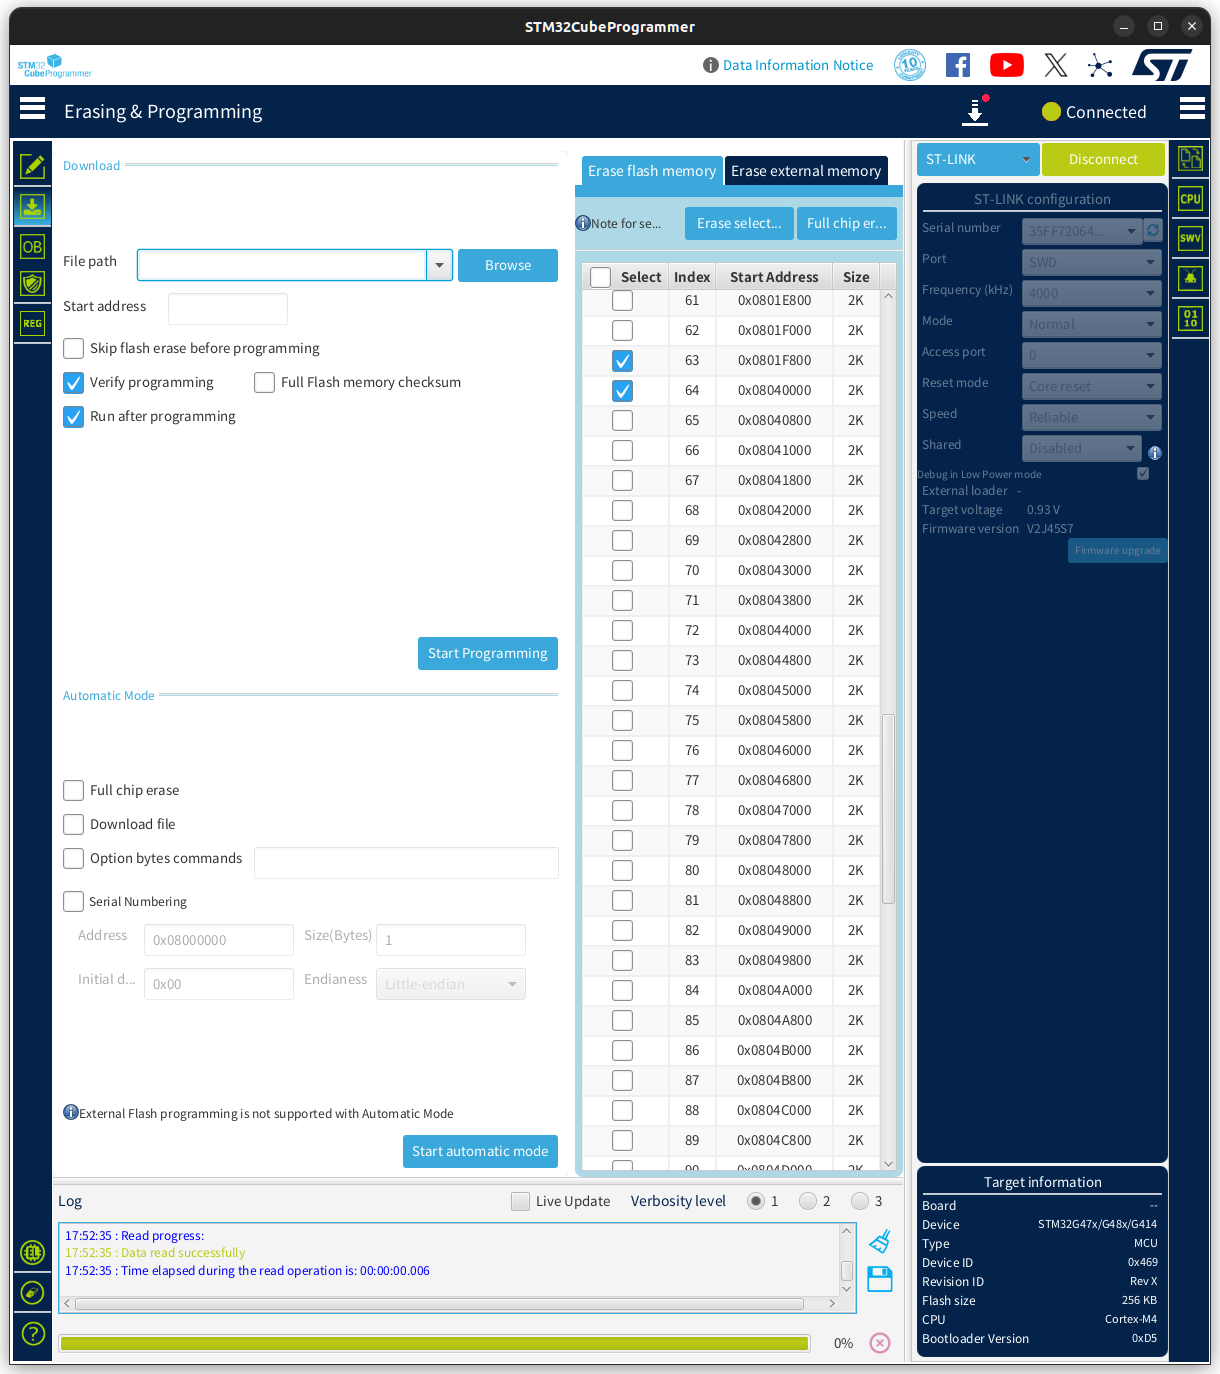
Task: Open the Data Information Notice link
Action: click(798, 65)
